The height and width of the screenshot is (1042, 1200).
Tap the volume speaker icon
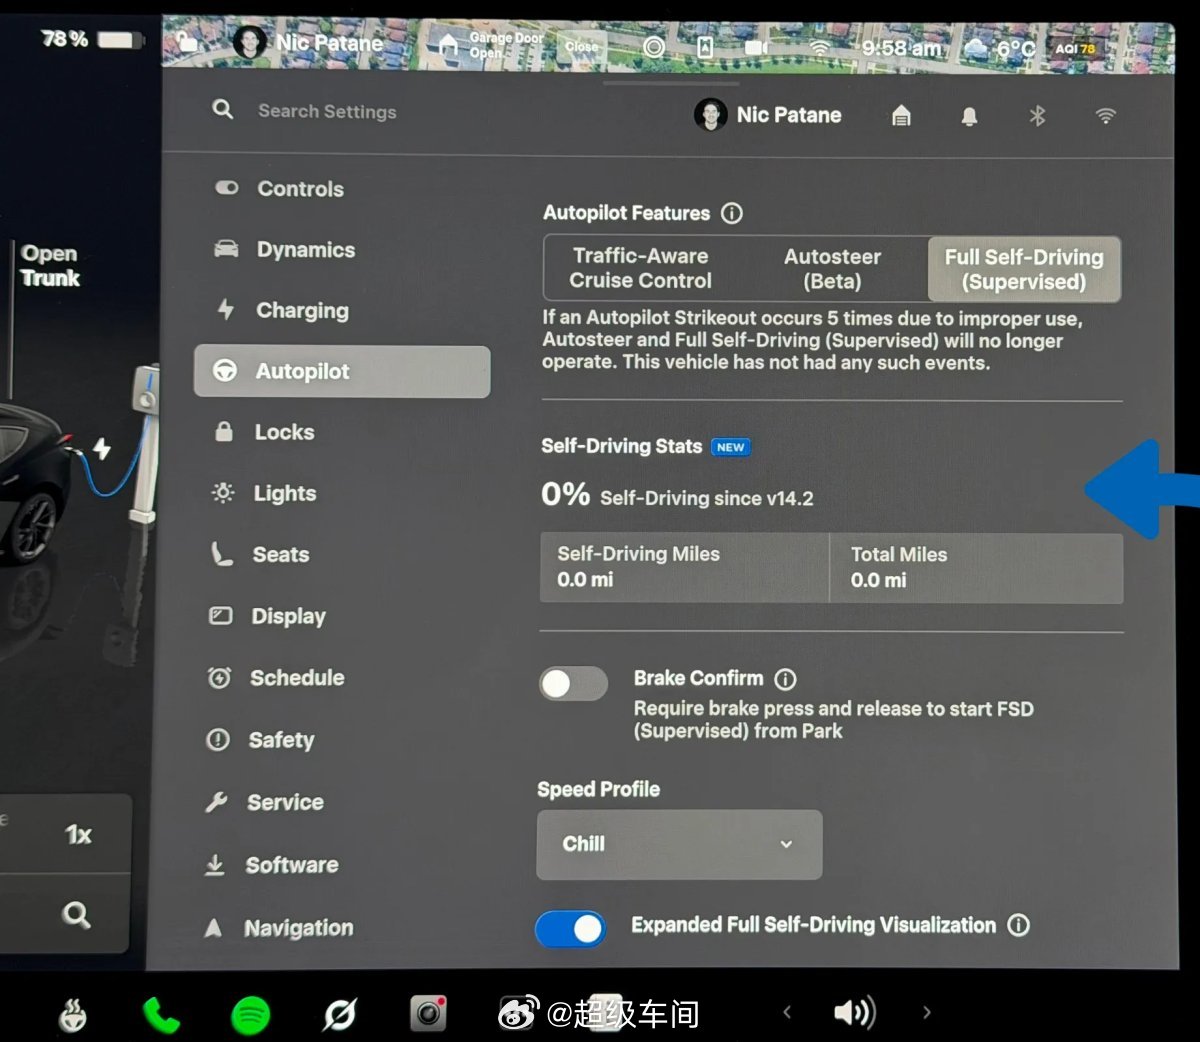855,1013
